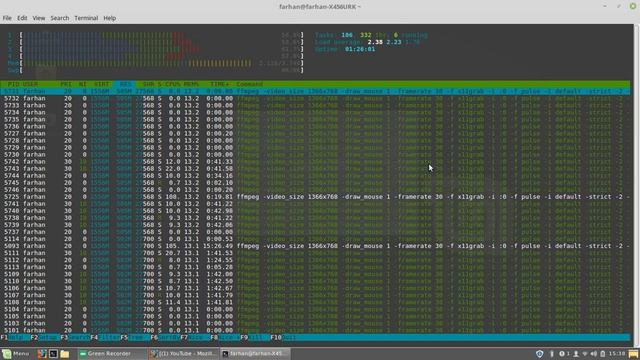
Task: Open Files from the panel launcher
Action: (x=64, y=353)
